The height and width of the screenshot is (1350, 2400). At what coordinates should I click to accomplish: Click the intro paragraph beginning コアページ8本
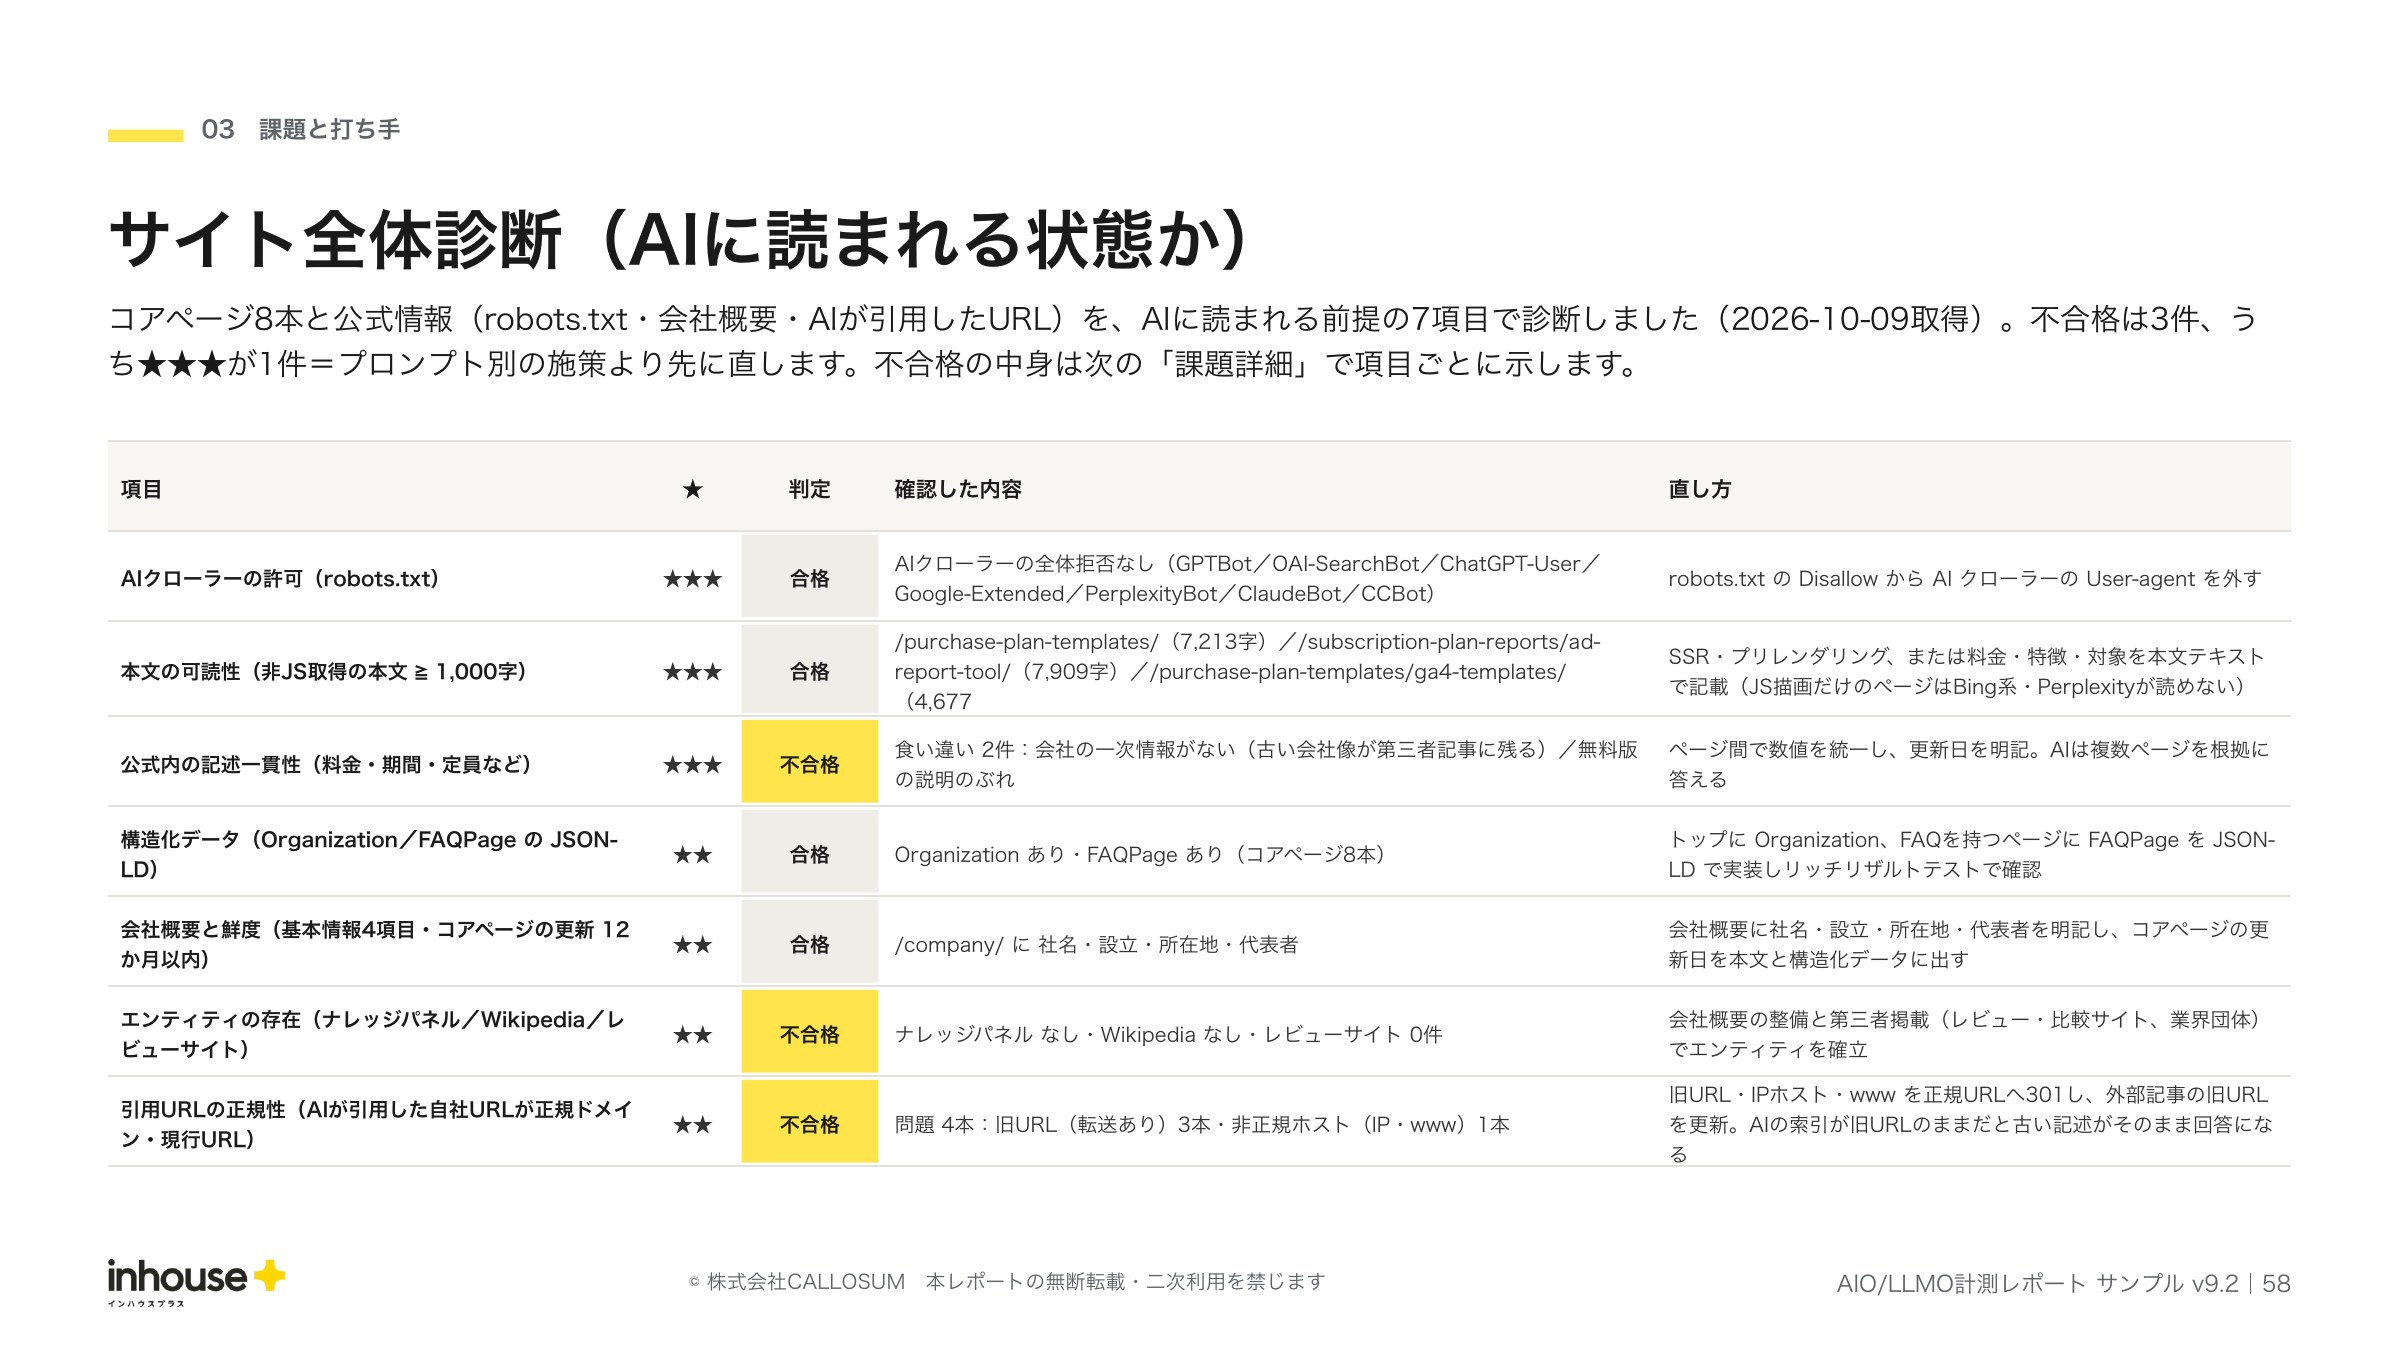pos(1183,341)
